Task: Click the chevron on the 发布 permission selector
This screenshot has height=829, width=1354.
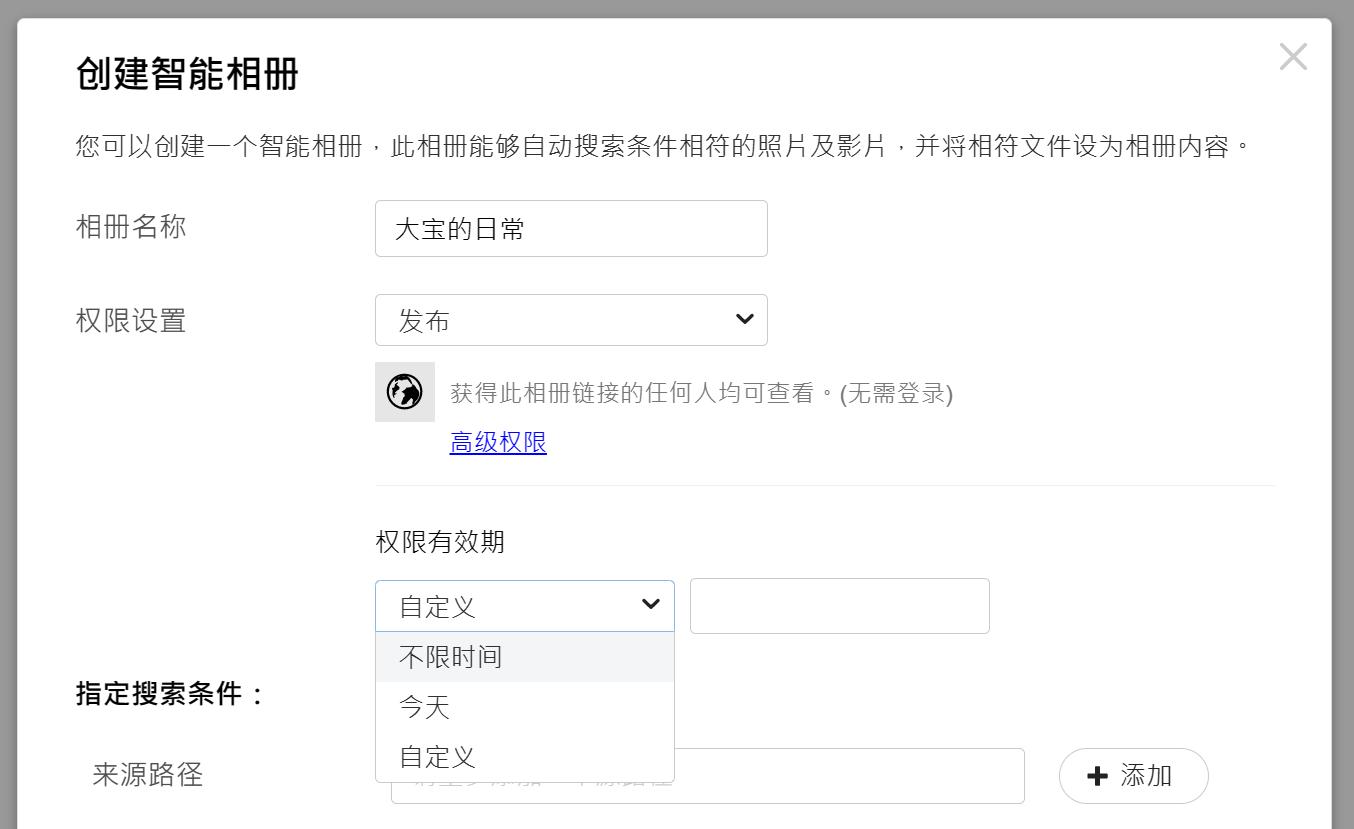Action: click(x=744, y=319)
